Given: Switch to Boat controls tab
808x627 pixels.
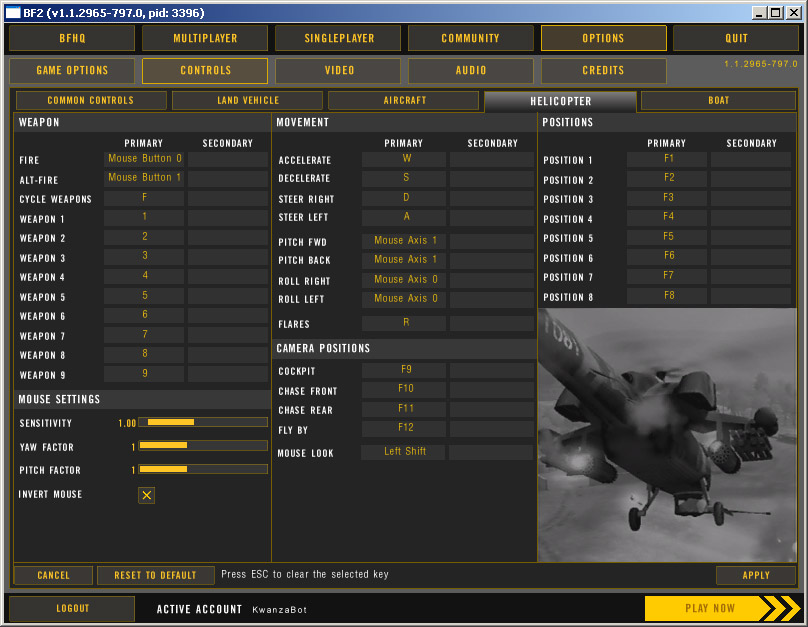Looking at the screenshot, I should (718, 100).
